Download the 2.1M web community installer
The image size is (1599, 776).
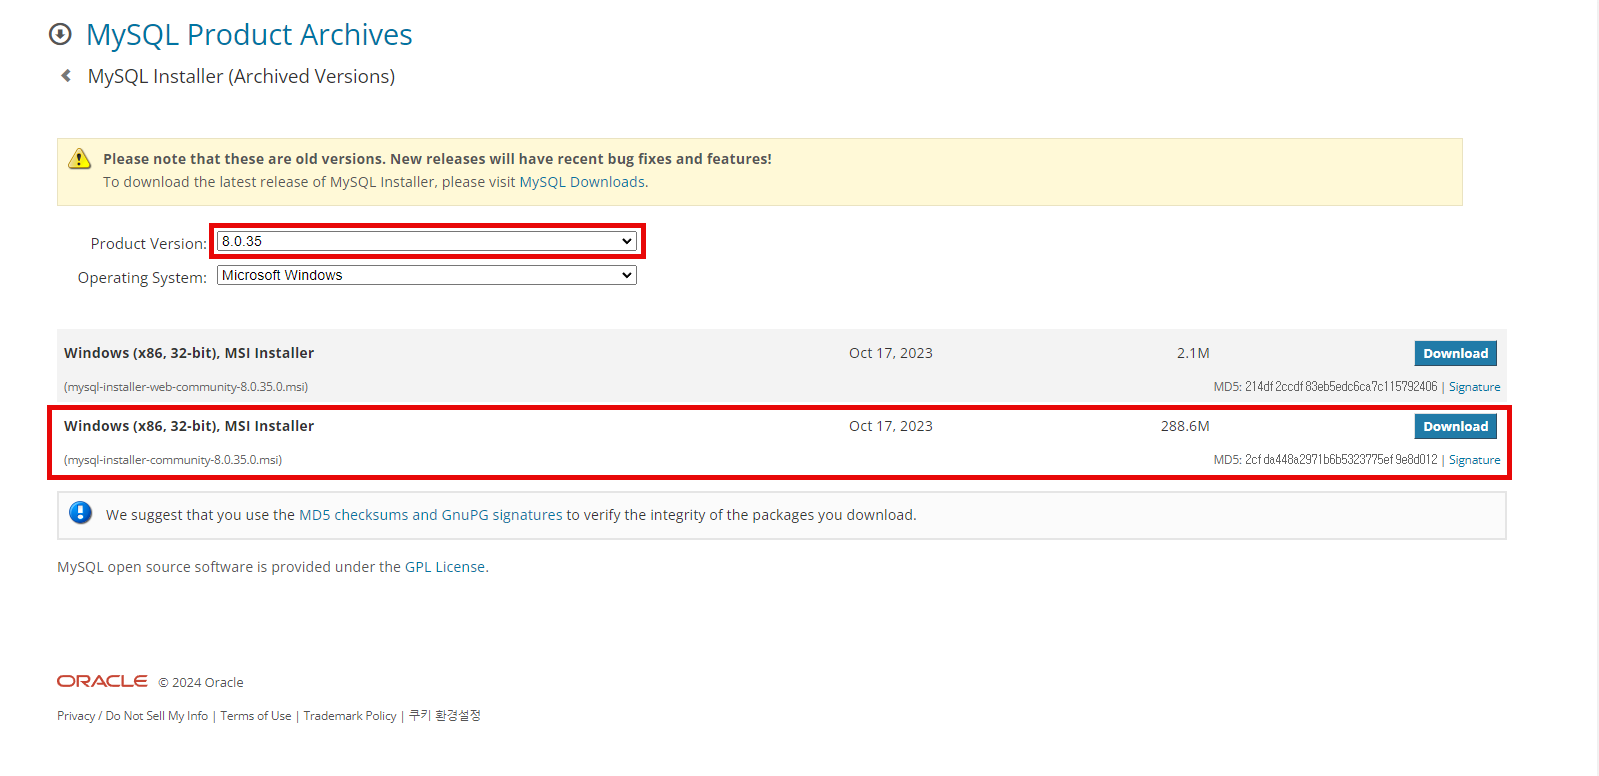coord(1455,353)
